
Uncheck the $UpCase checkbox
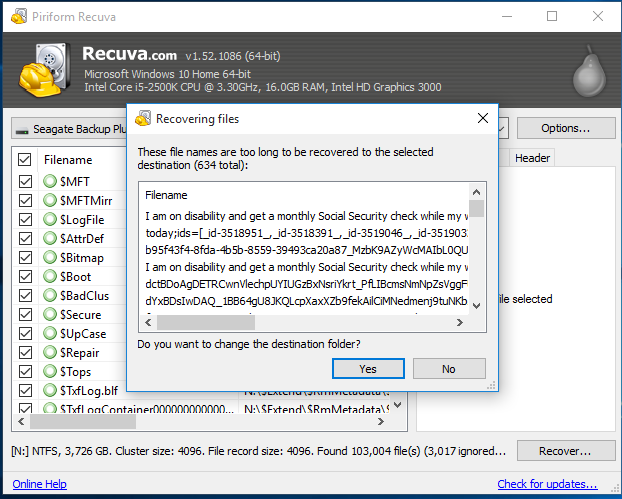25,334
